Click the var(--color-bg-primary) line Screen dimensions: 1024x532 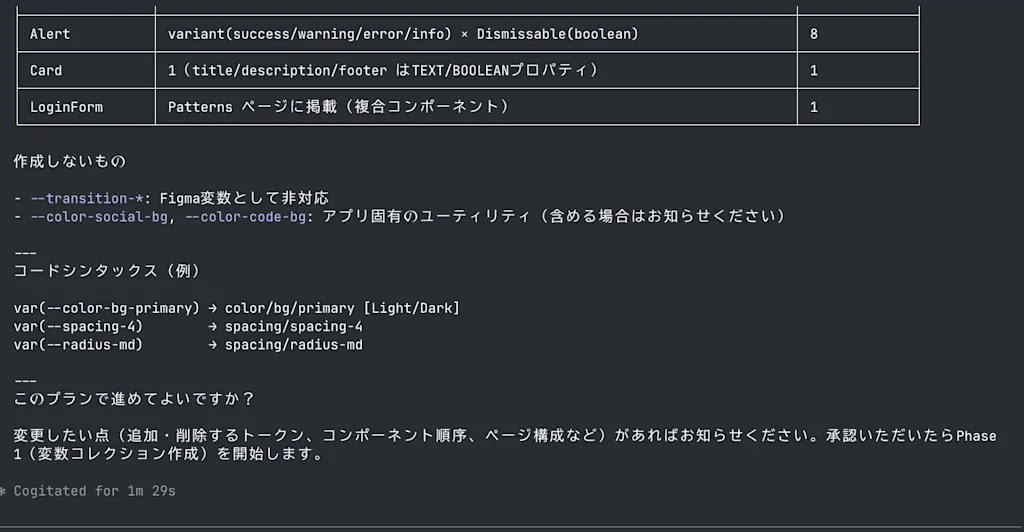click(106, 308)
